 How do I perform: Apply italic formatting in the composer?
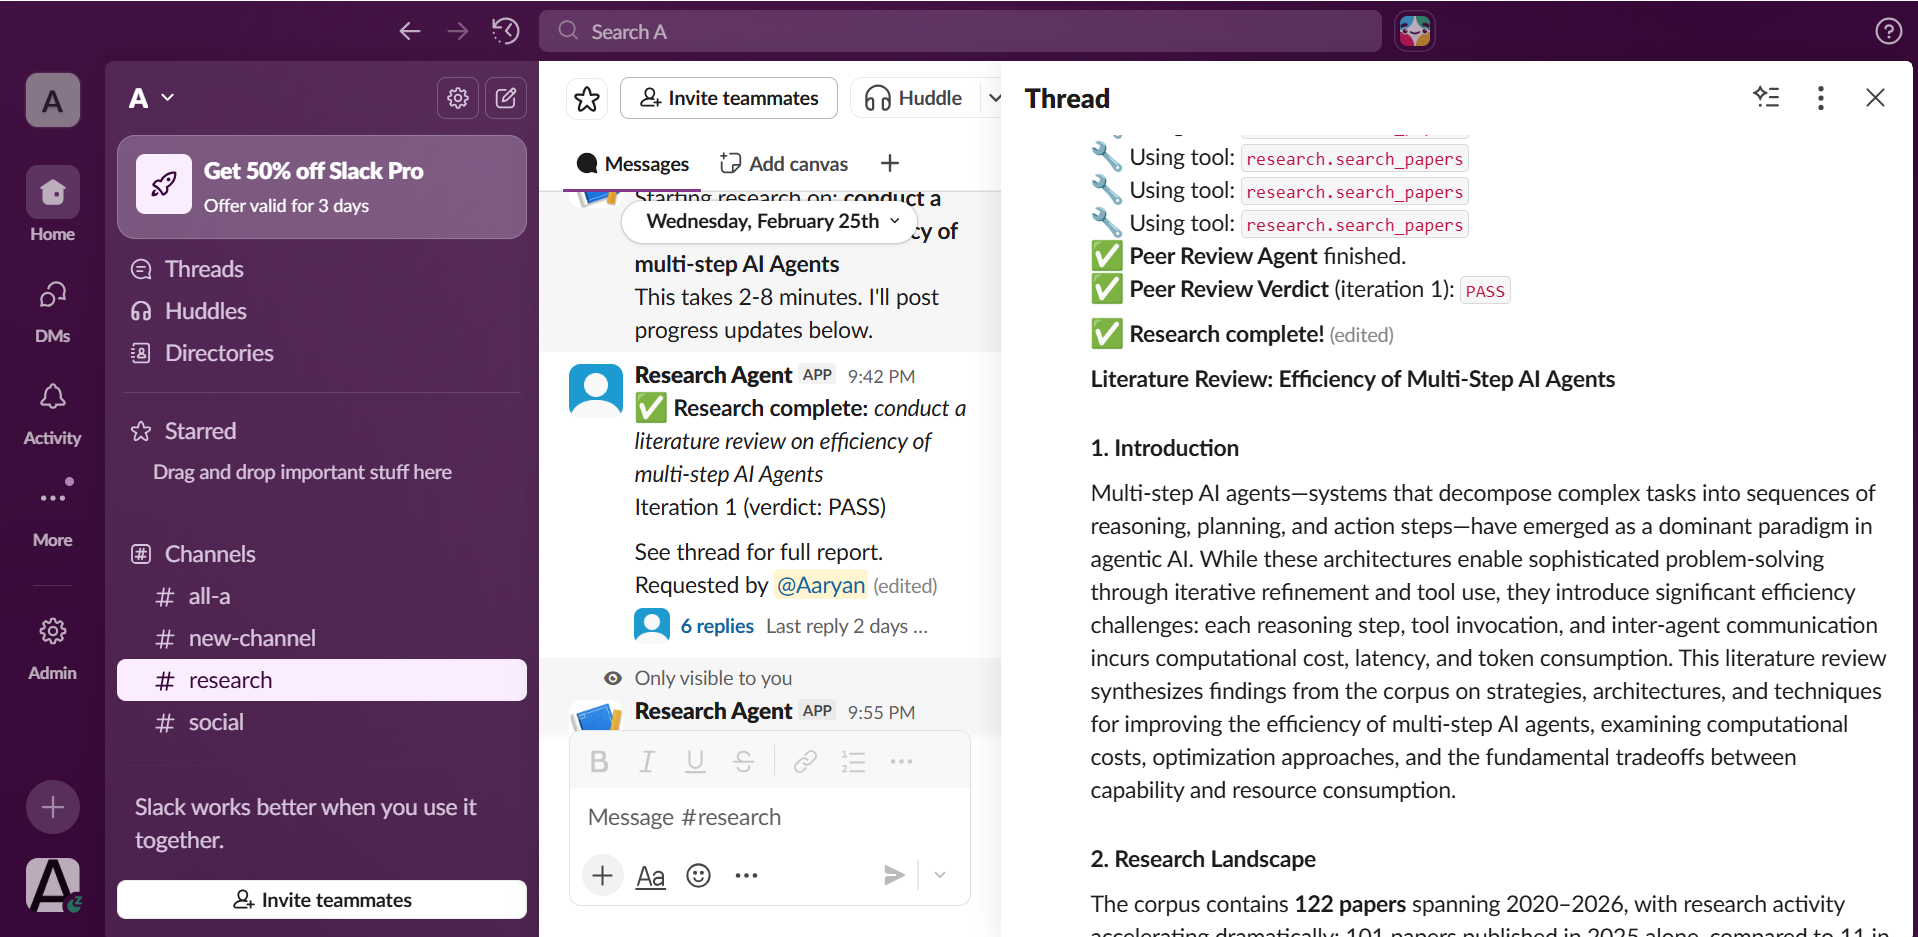pyautogui.click(x=647, y=762)
